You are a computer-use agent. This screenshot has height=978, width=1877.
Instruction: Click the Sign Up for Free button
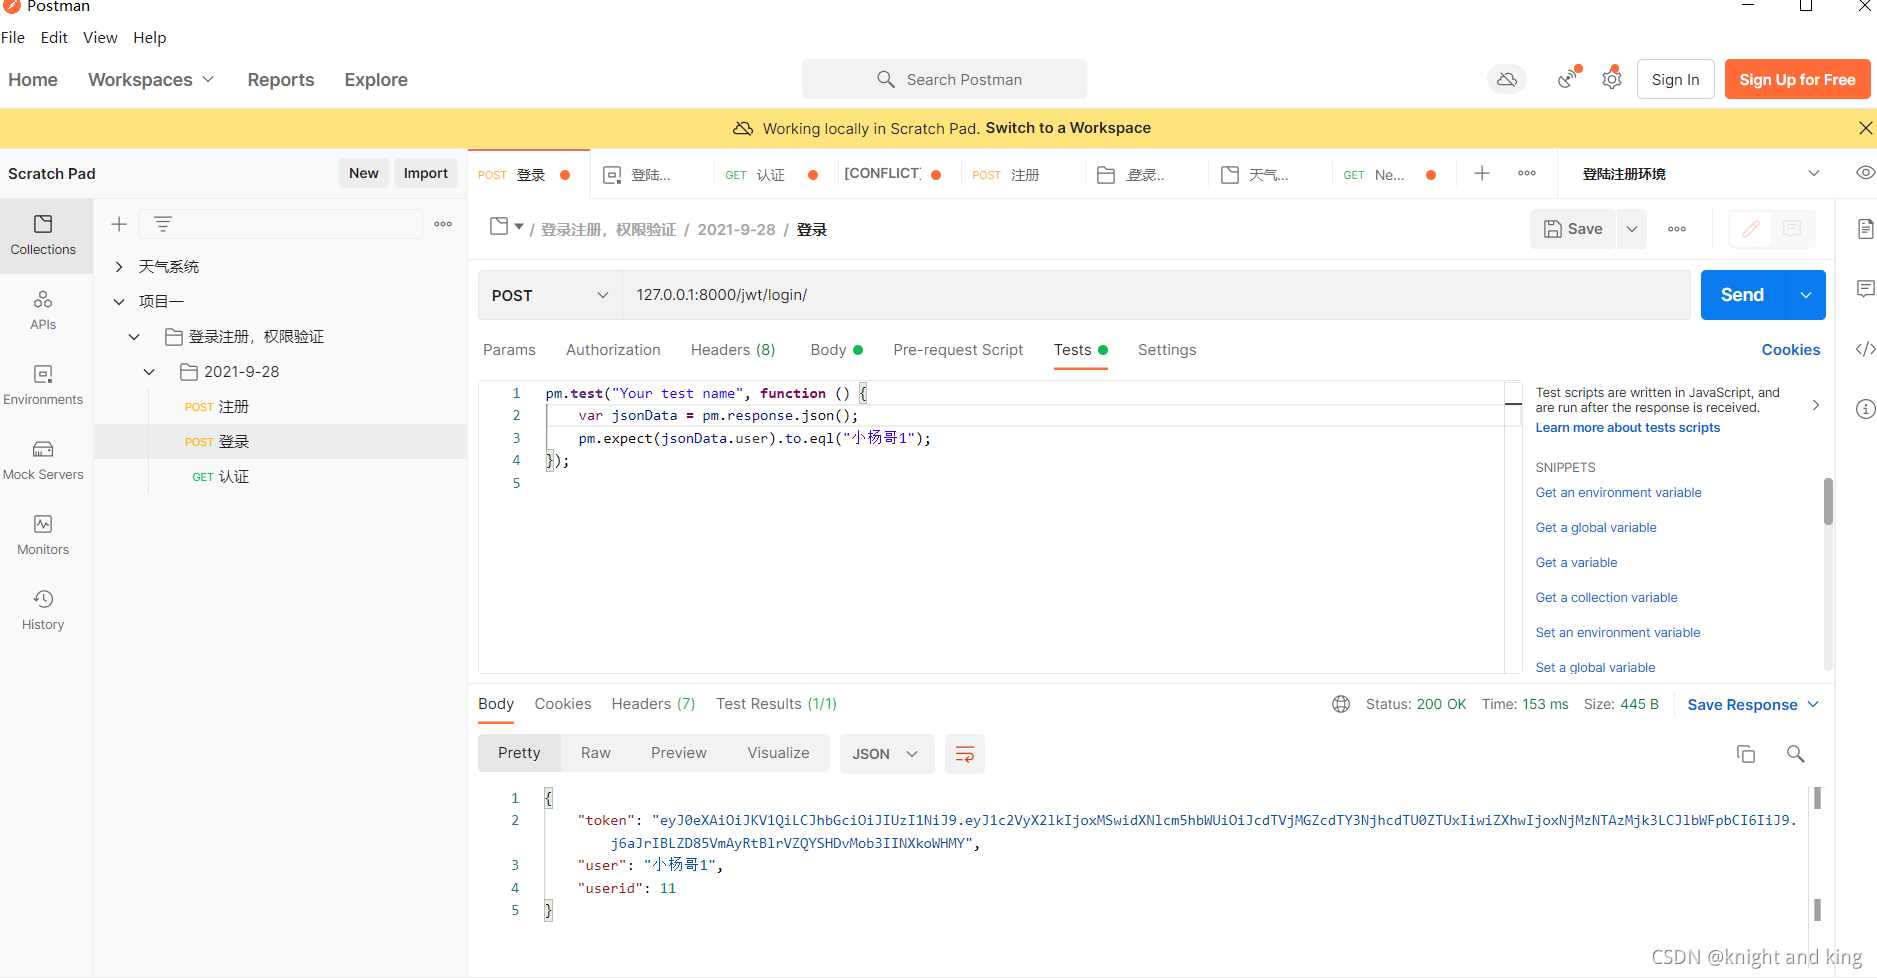1797,79
